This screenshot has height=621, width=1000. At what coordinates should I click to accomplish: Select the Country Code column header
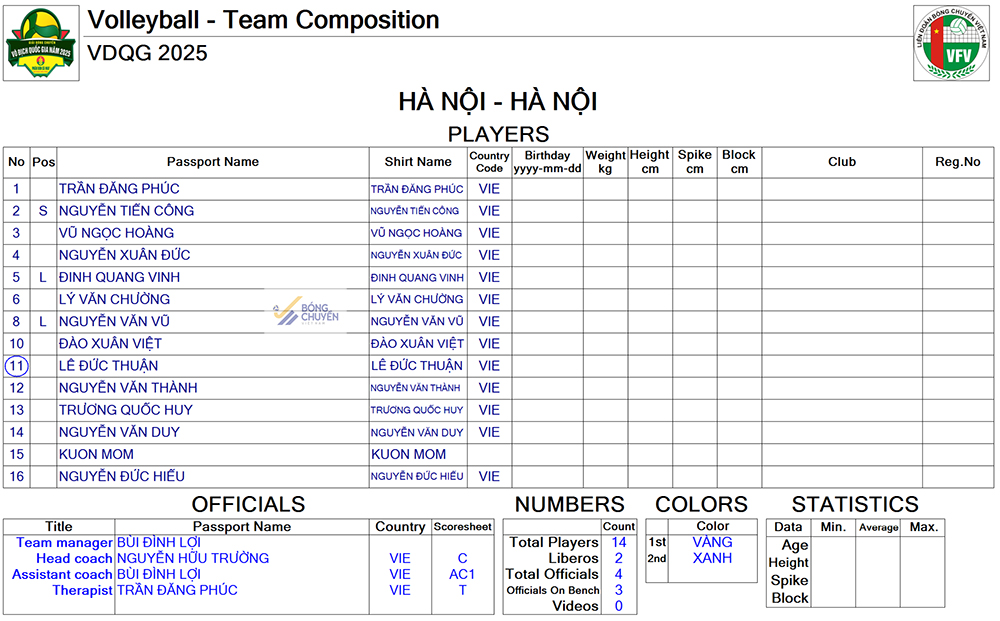tap(489, 162)
